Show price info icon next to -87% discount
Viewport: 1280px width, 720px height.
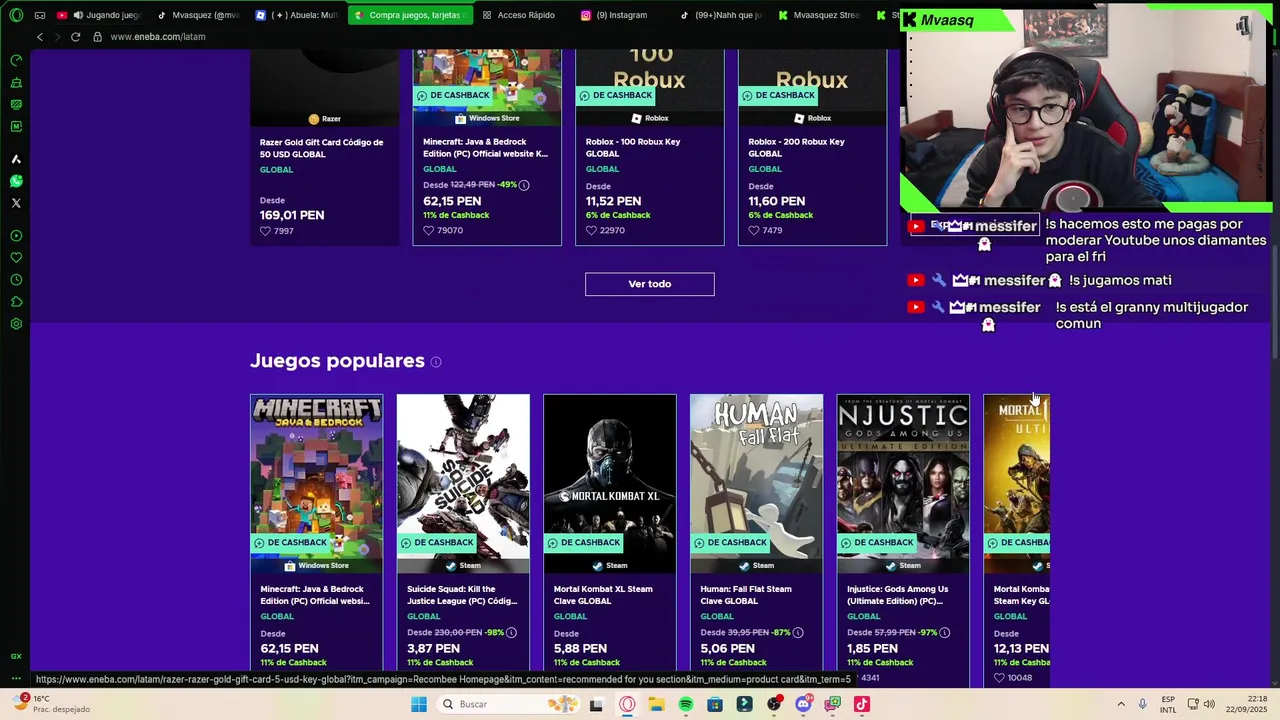[798, 633]
